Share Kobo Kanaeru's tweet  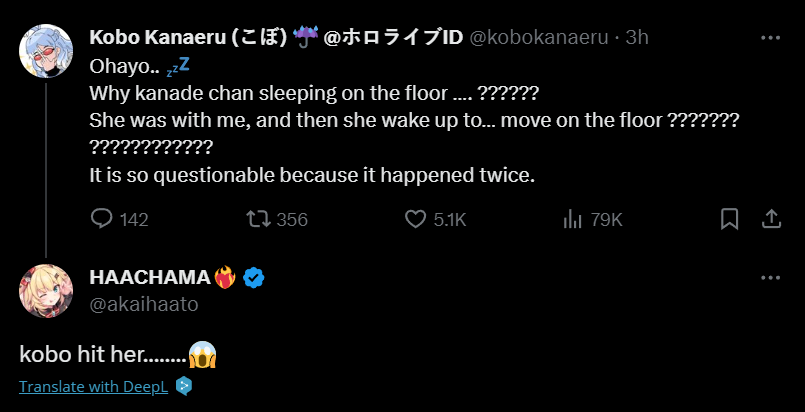click(771, 219)
